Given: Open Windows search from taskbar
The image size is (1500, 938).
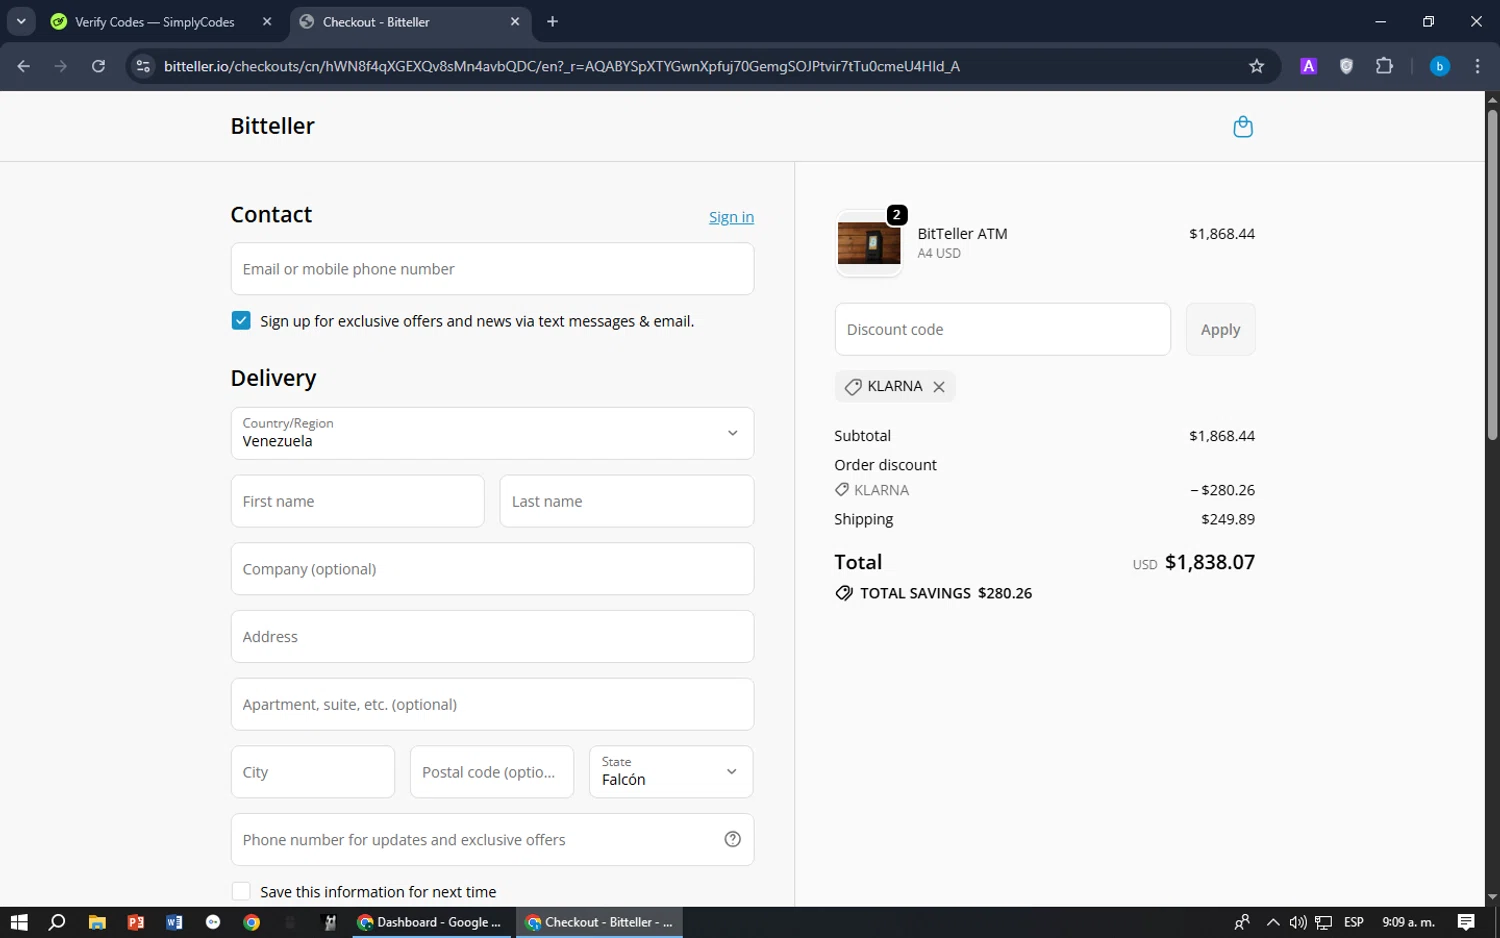Looking at the screenshot, I should (57, 922).
